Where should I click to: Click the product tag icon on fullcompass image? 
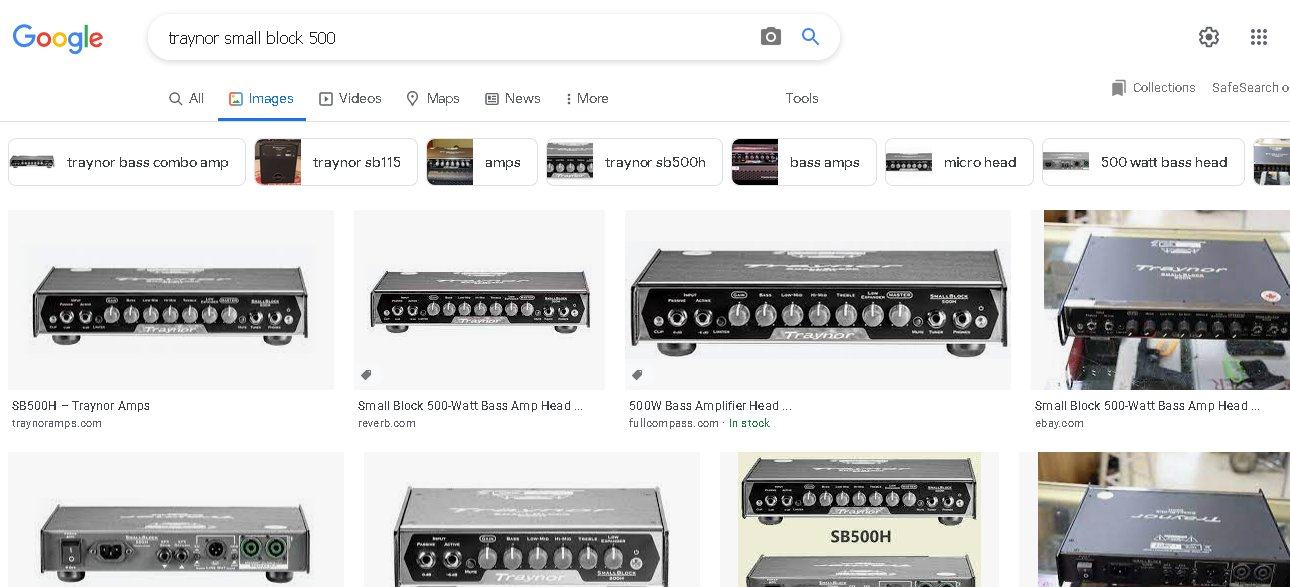(637, 375)
